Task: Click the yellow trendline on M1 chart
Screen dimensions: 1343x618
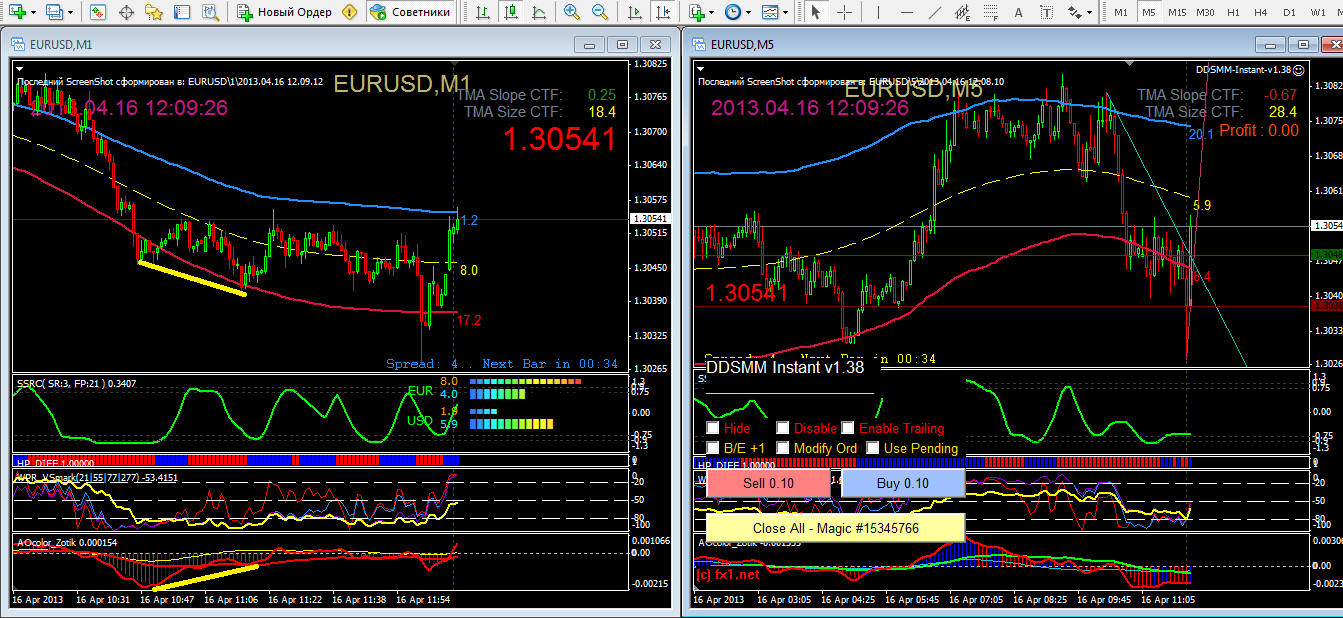Action: (192, 277)
